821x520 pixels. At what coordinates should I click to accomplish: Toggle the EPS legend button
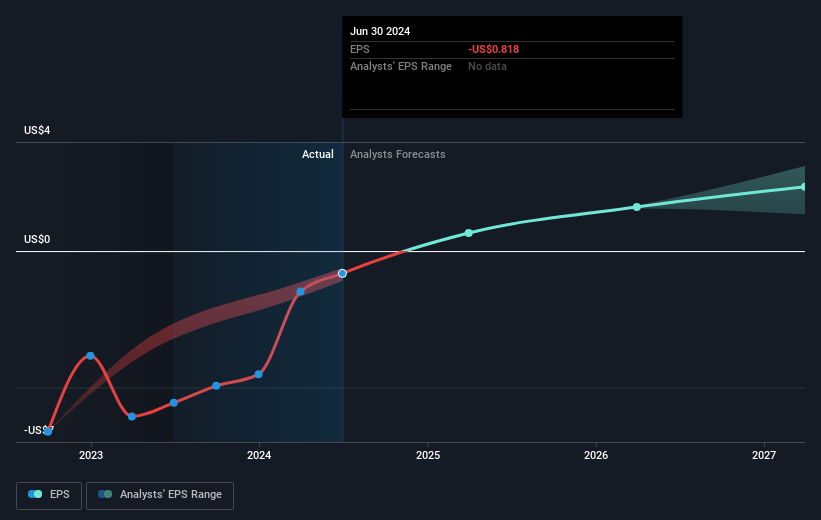(49, 495)
